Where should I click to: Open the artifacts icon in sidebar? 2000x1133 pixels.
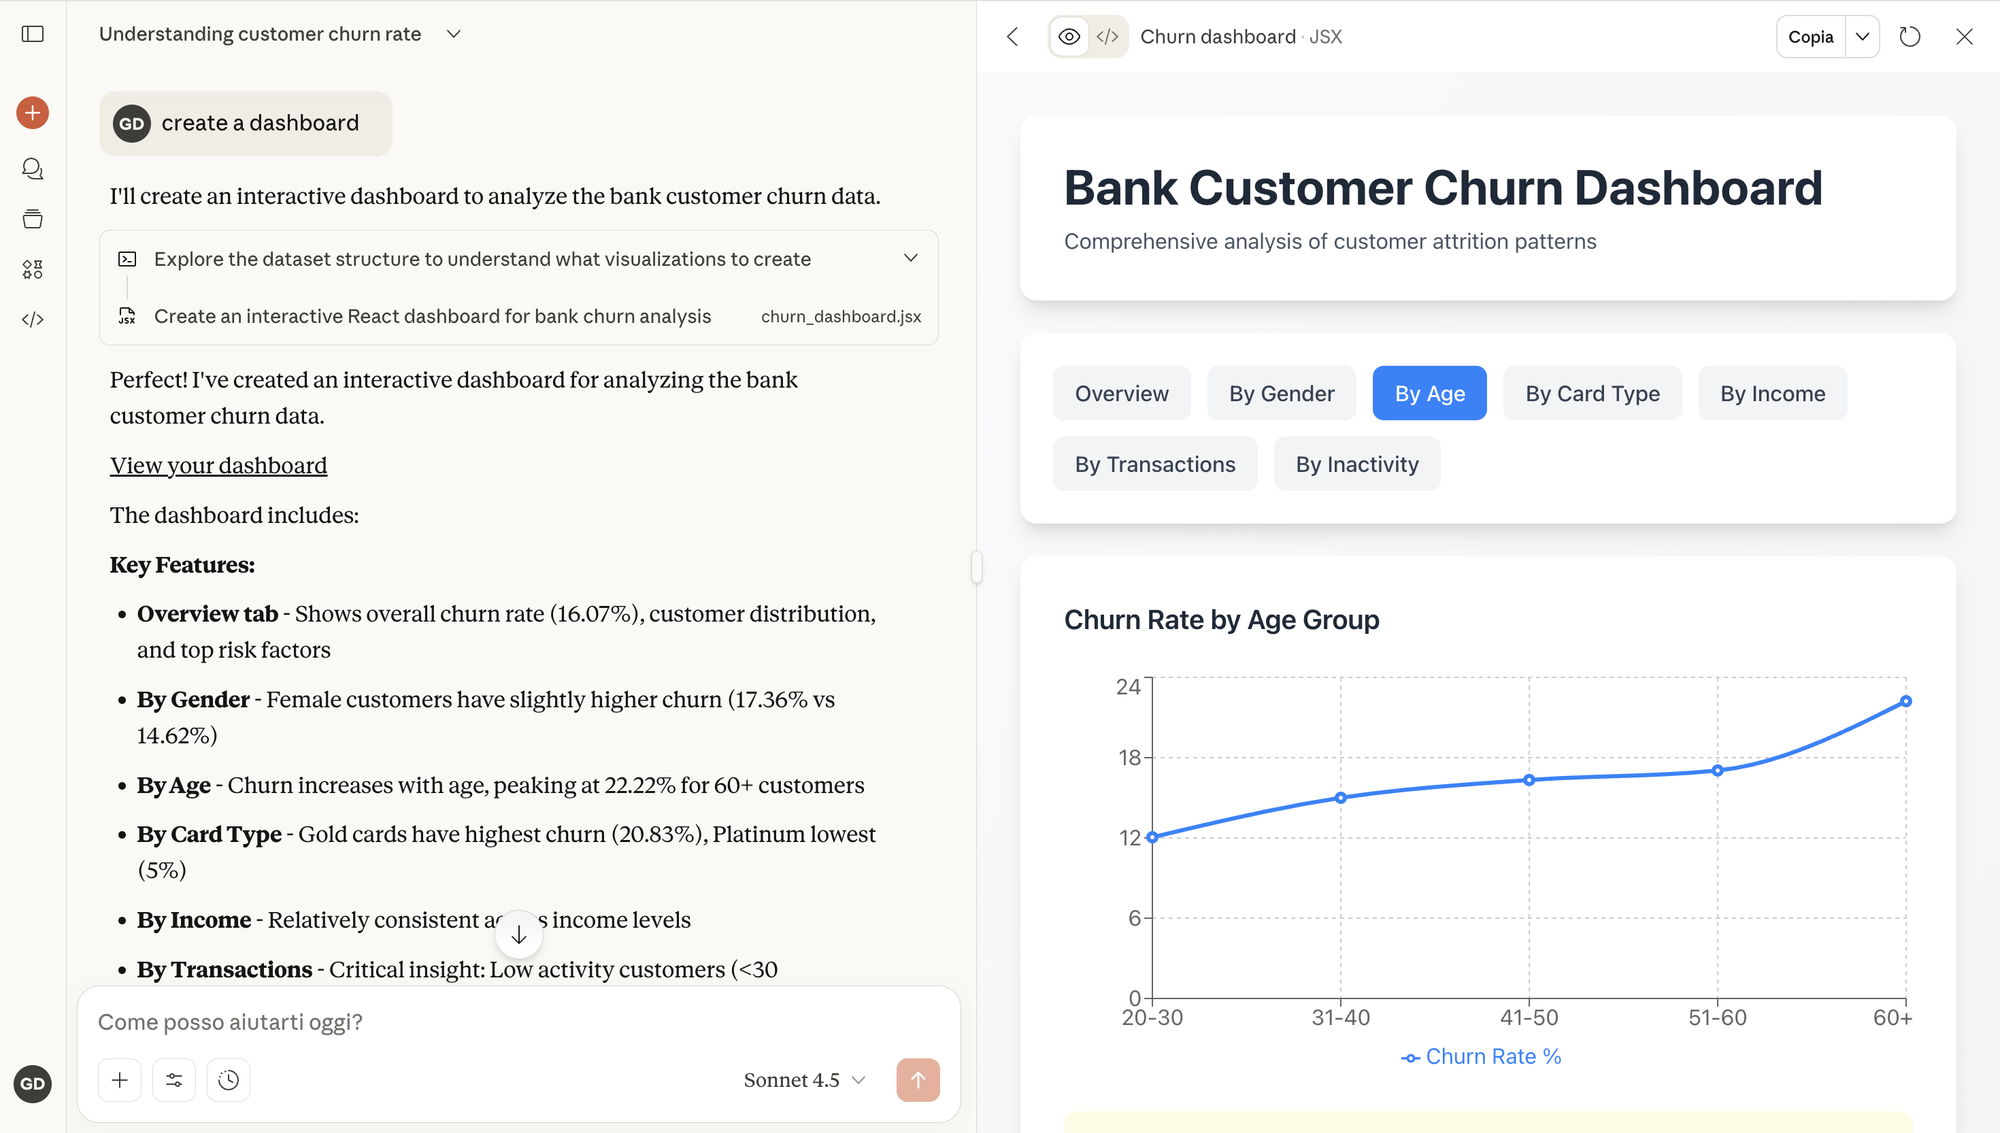(33, 269)
